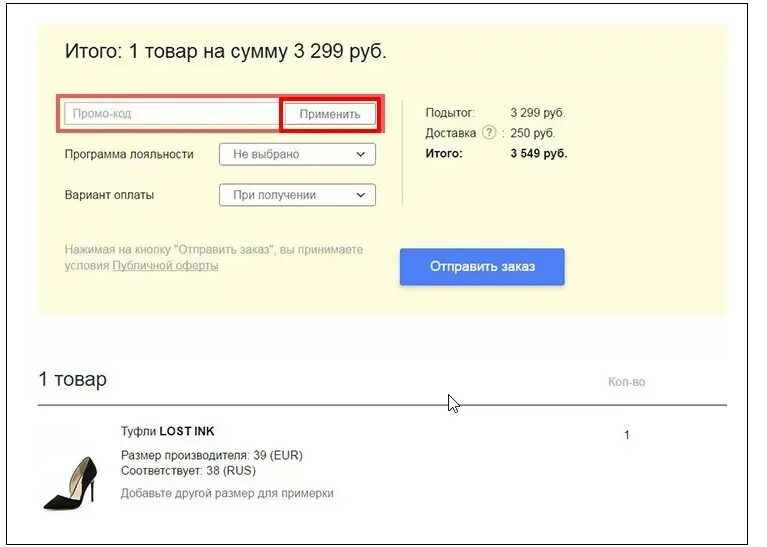Open the Публичной оферты link
767x547 pixels.
pos(165,266)
